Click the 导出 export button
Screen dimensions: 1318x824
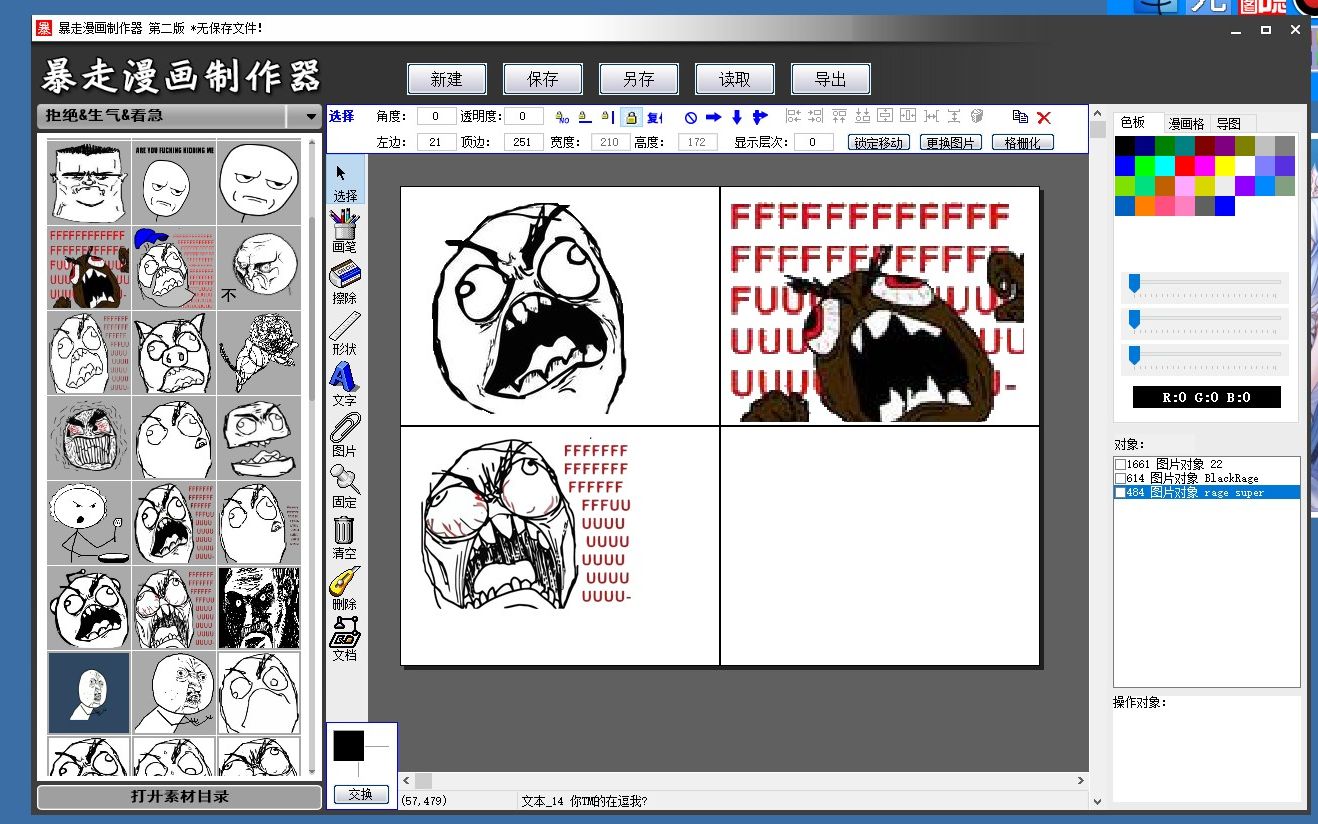pyautogui.click(x=831, y=79)
